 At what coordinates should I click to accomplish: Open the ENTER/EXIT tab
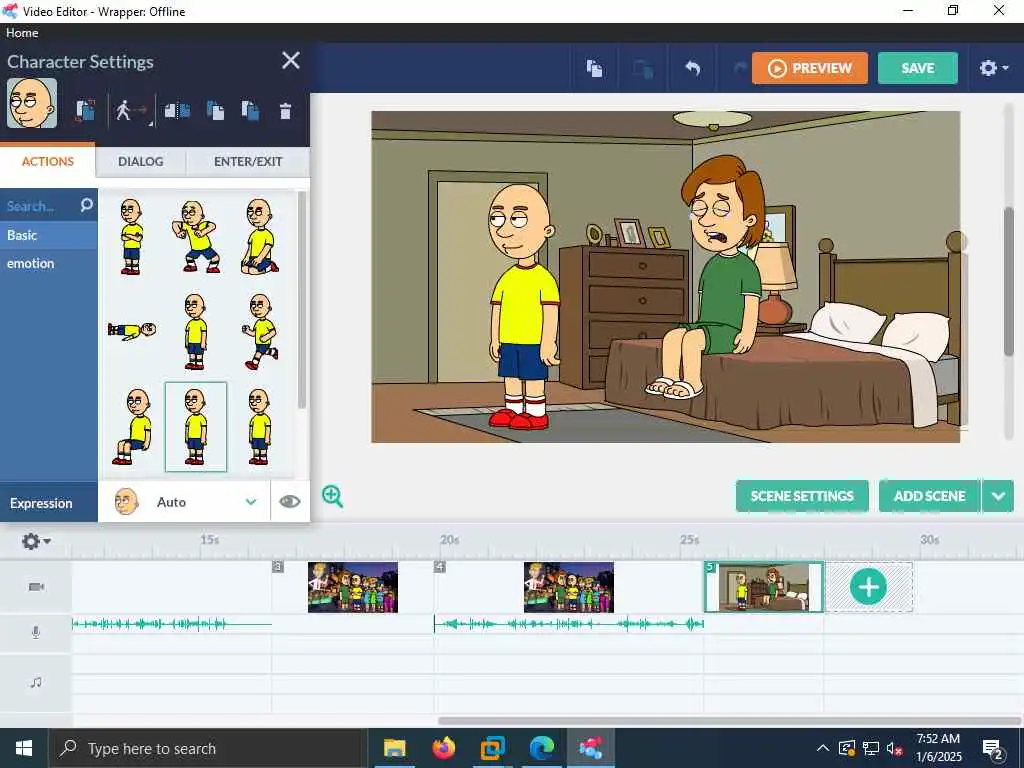coord(248,161)
